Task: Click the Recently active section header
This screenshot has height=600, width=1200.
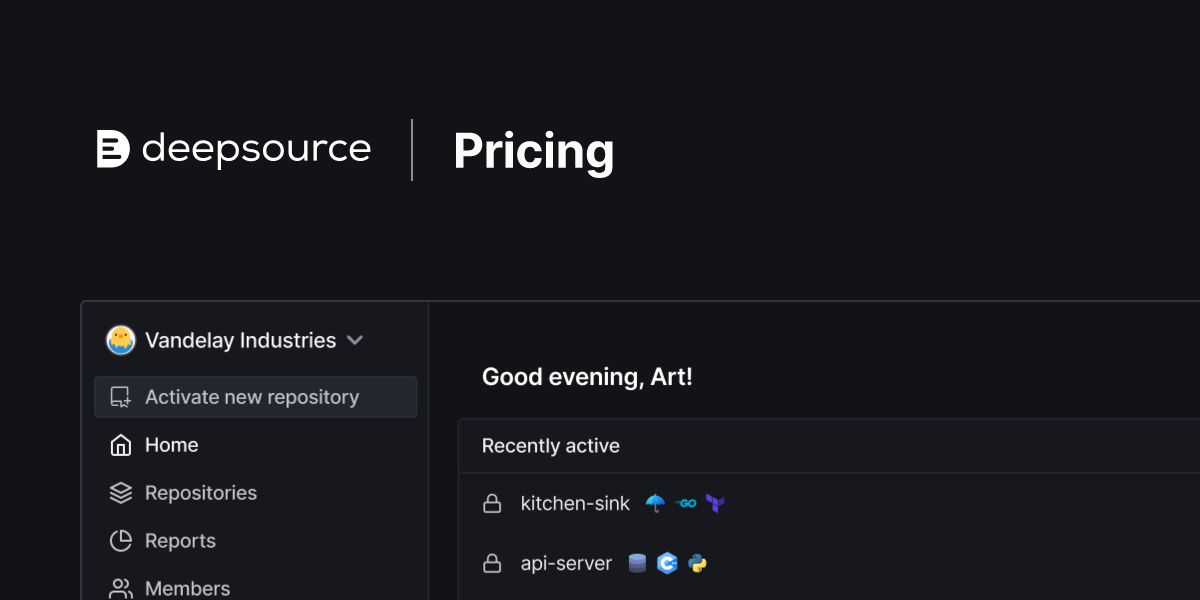Action: (551, 446)
